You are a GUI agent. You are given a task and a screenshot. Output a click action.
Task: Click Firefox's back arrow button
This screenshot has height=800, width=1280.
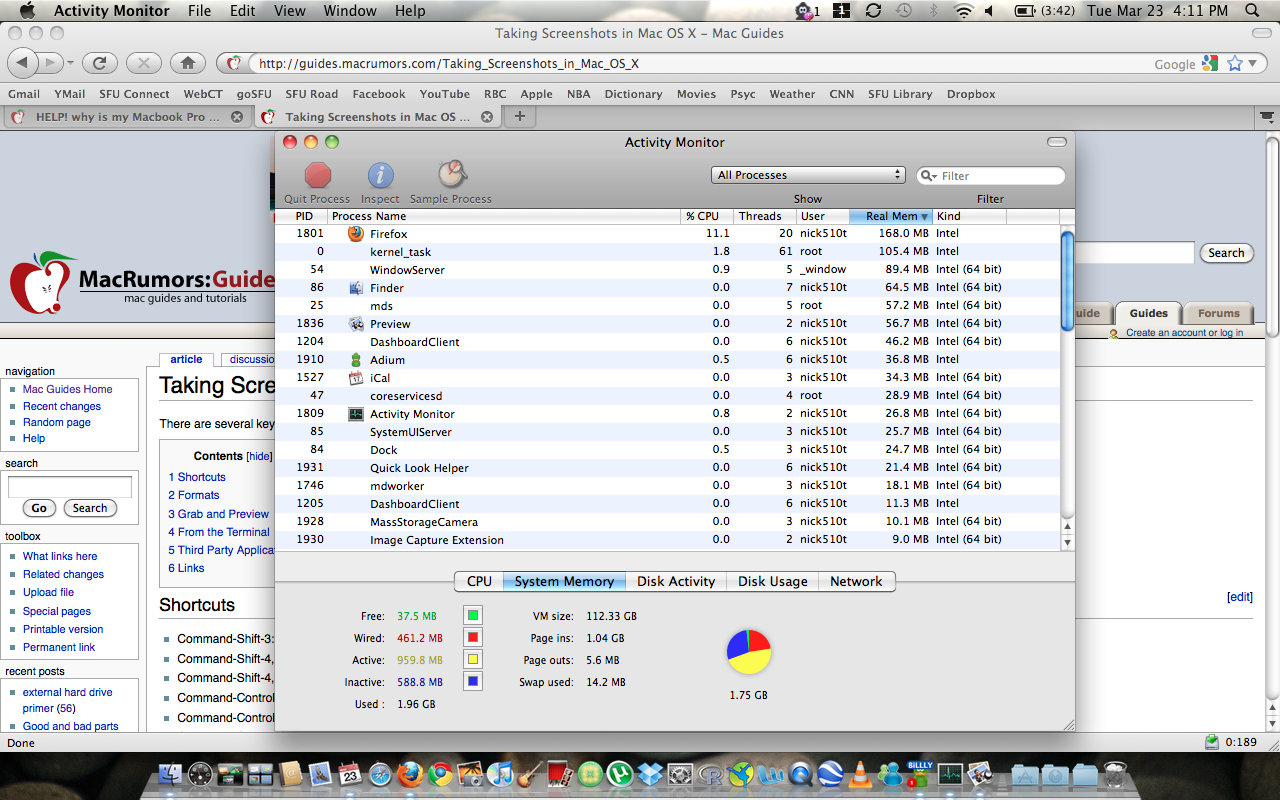point(24,63)
